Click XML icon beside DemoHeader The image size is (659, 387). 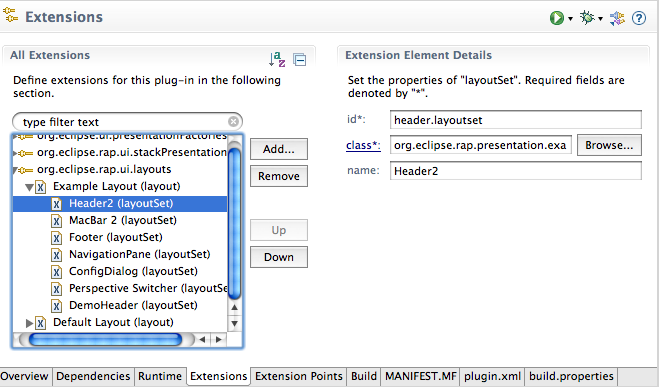[x=56, y=306]
